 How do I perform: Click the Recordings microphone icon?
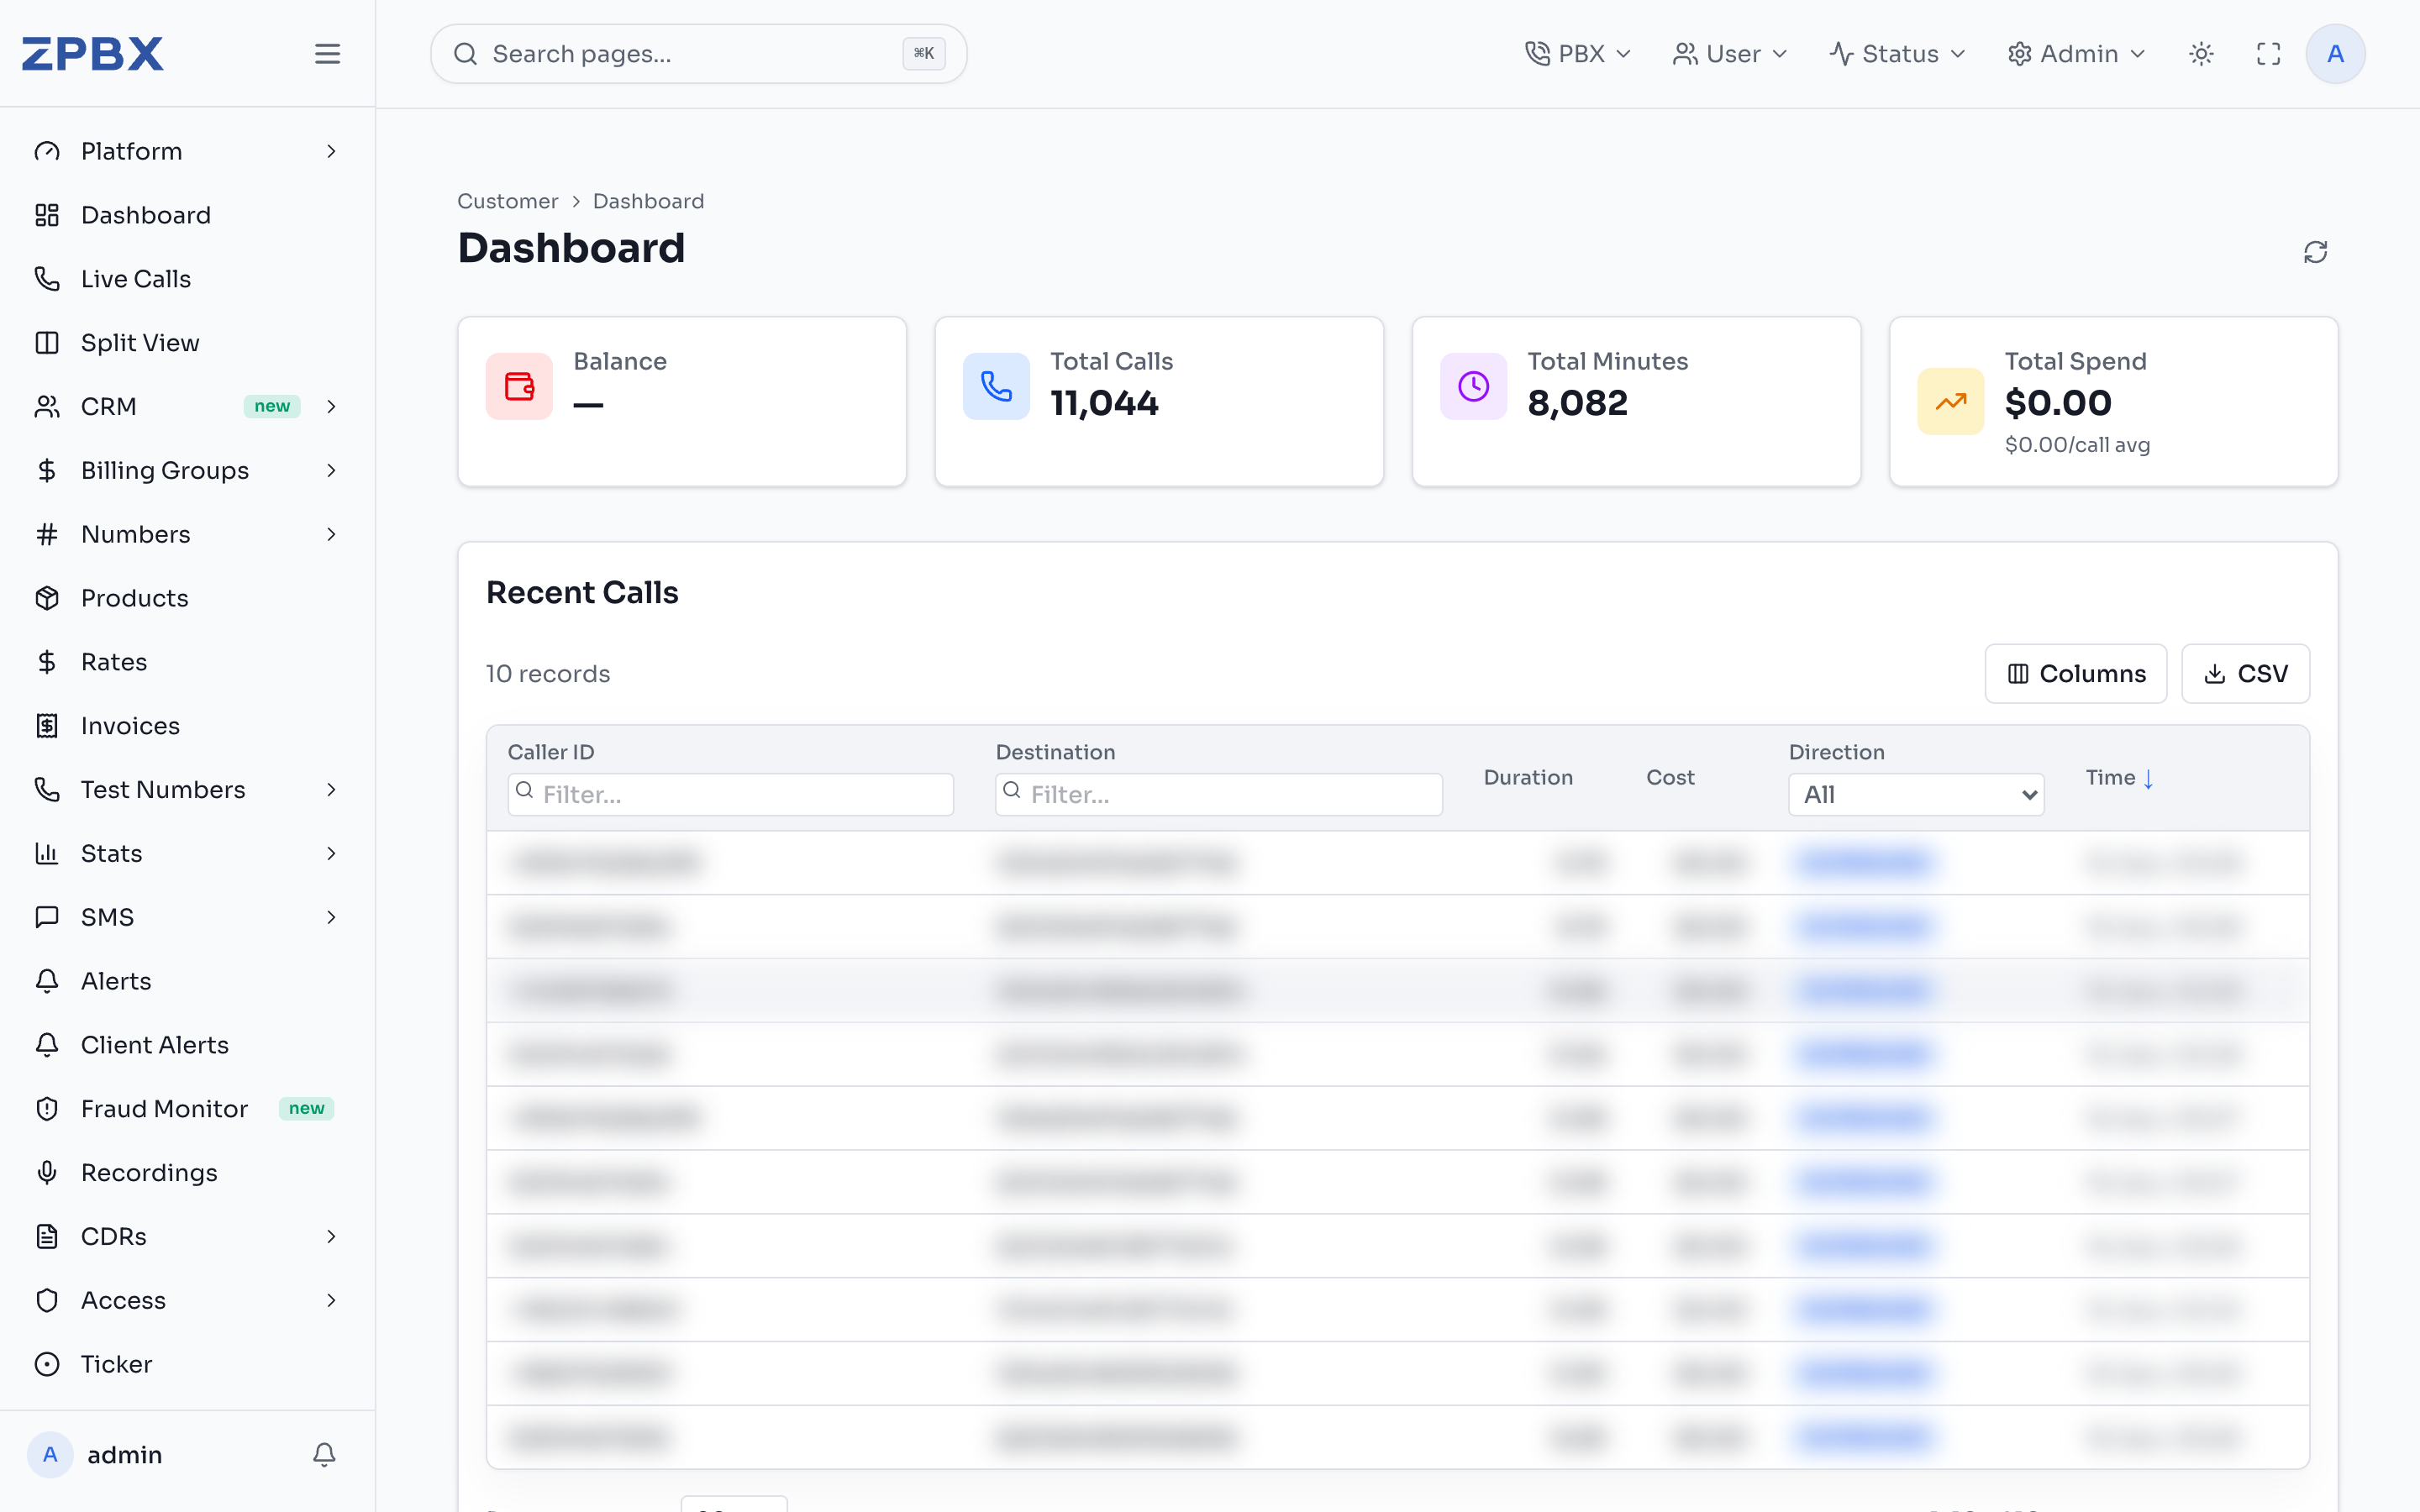47,1173
